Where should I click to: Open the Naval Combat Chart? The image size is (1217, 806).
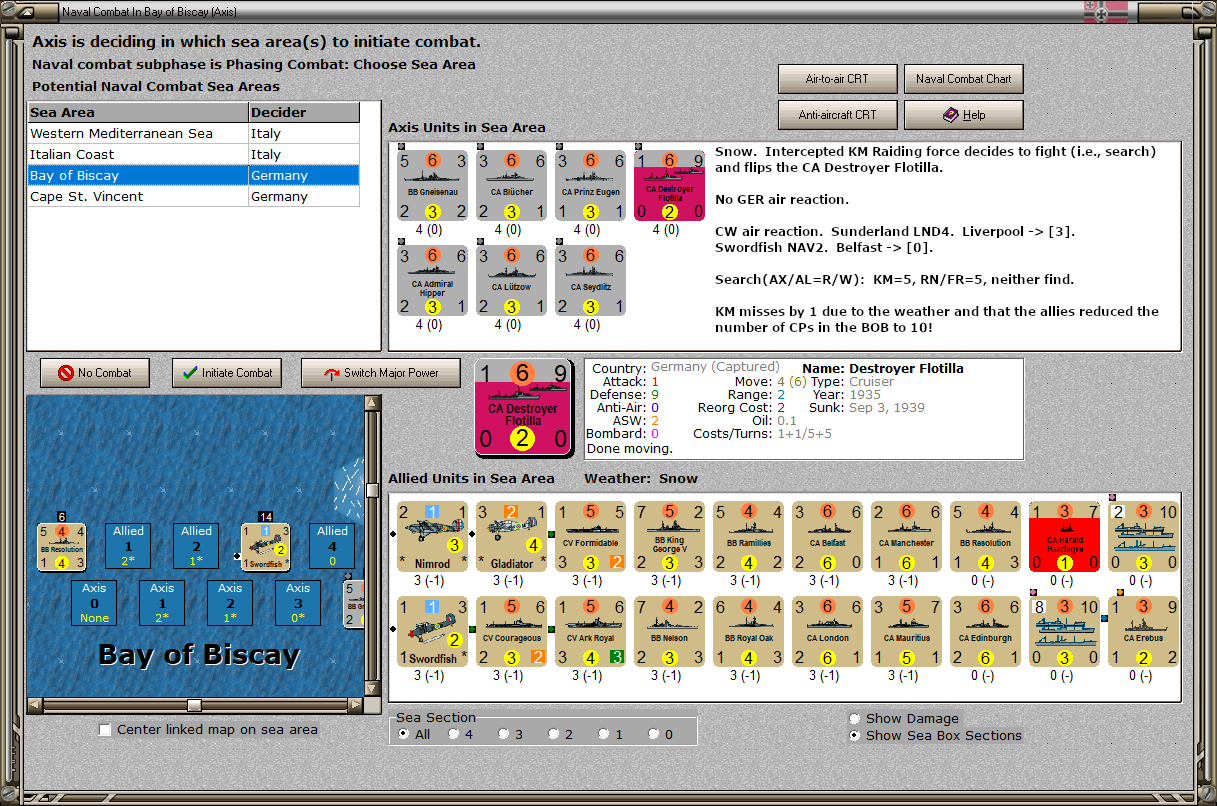[964, 79]
